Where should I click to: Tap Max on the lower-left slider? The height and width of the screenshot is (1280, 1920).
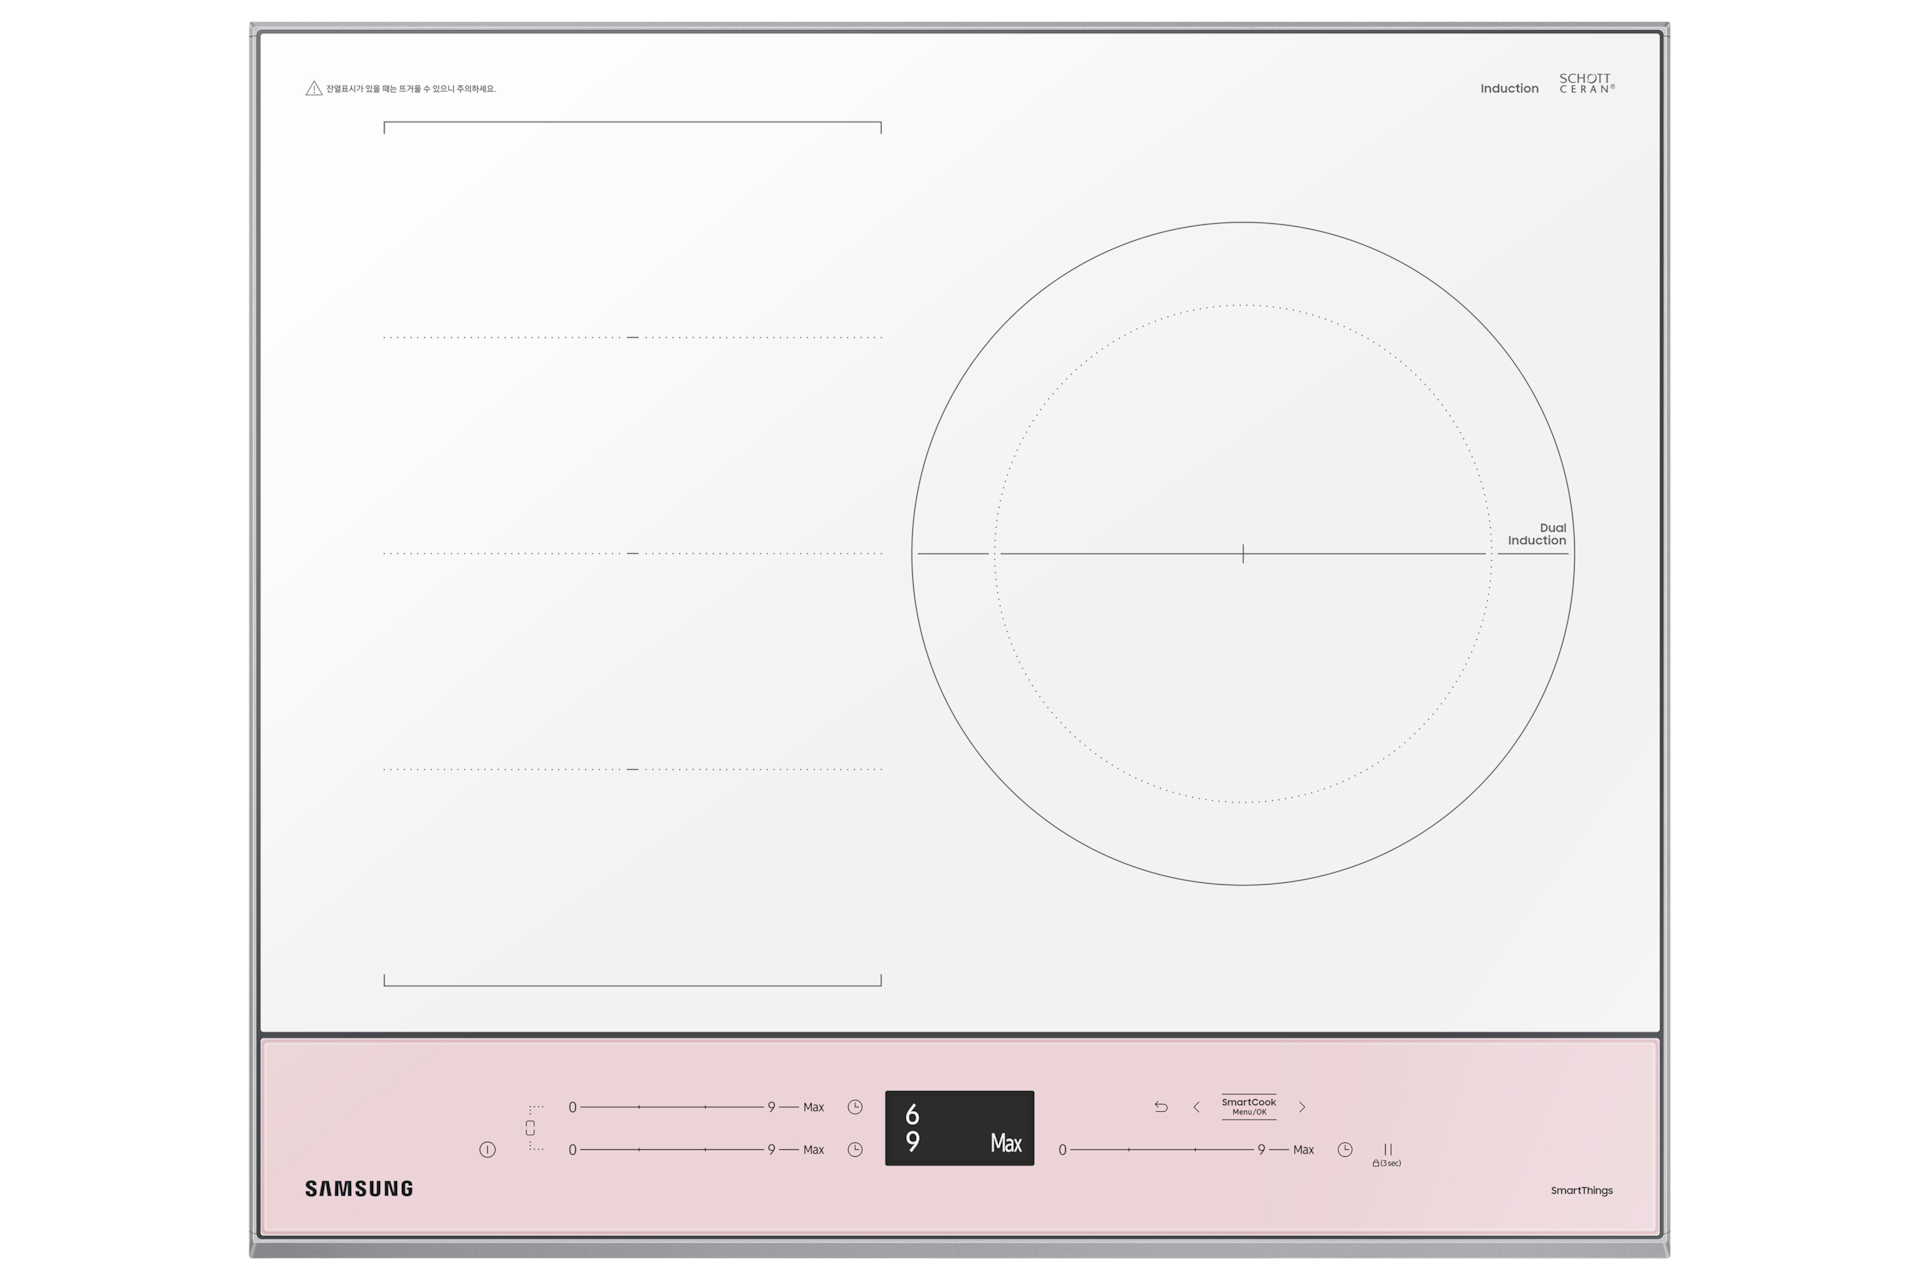click(814, 1150)
